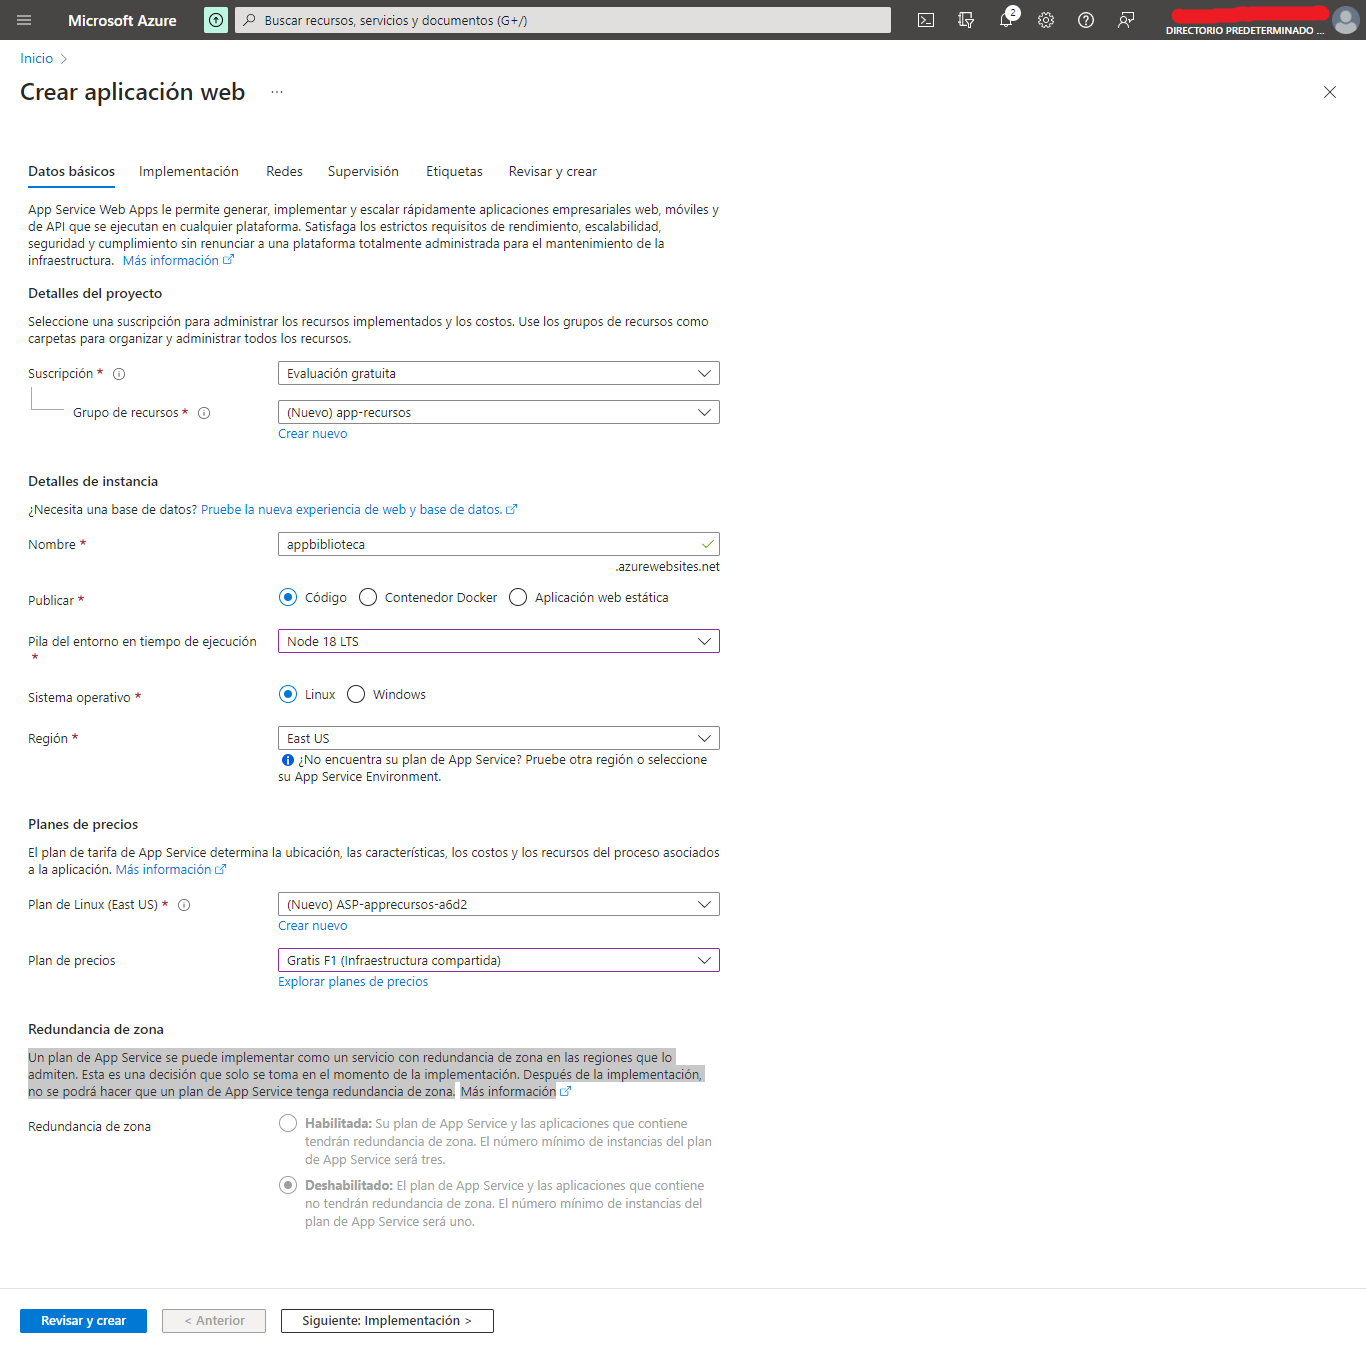Switch to Supervisión tab
Image resolution: width=1366 pixels, height=1353 pixels.
[363, 172]
